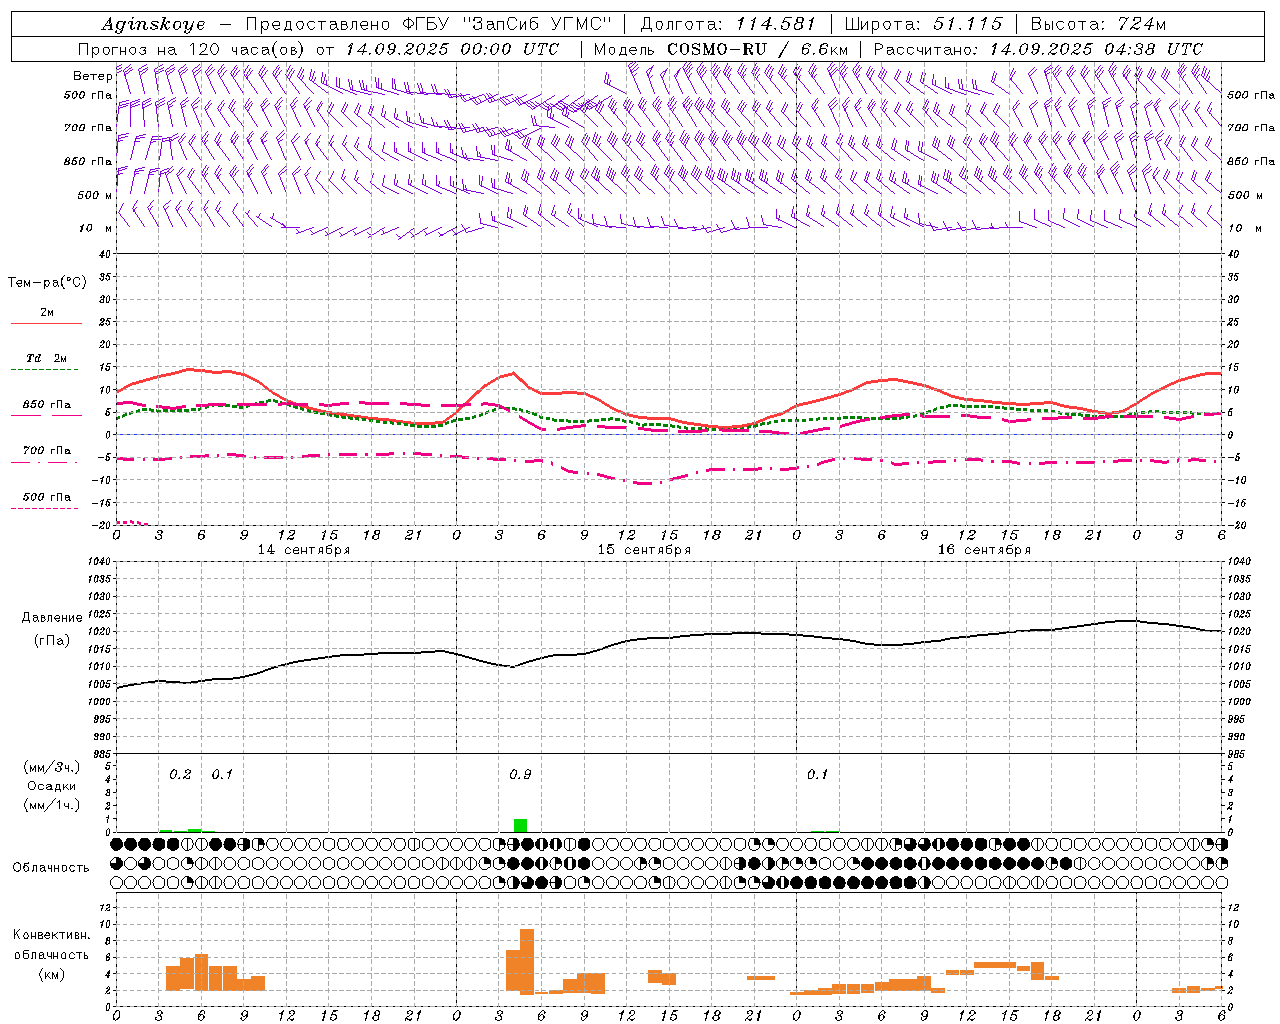The height and width of the screenshot is (1024, 1280).
Task: Click the "500 гПа" entry in the temperature legend
Action: point(47,497)
